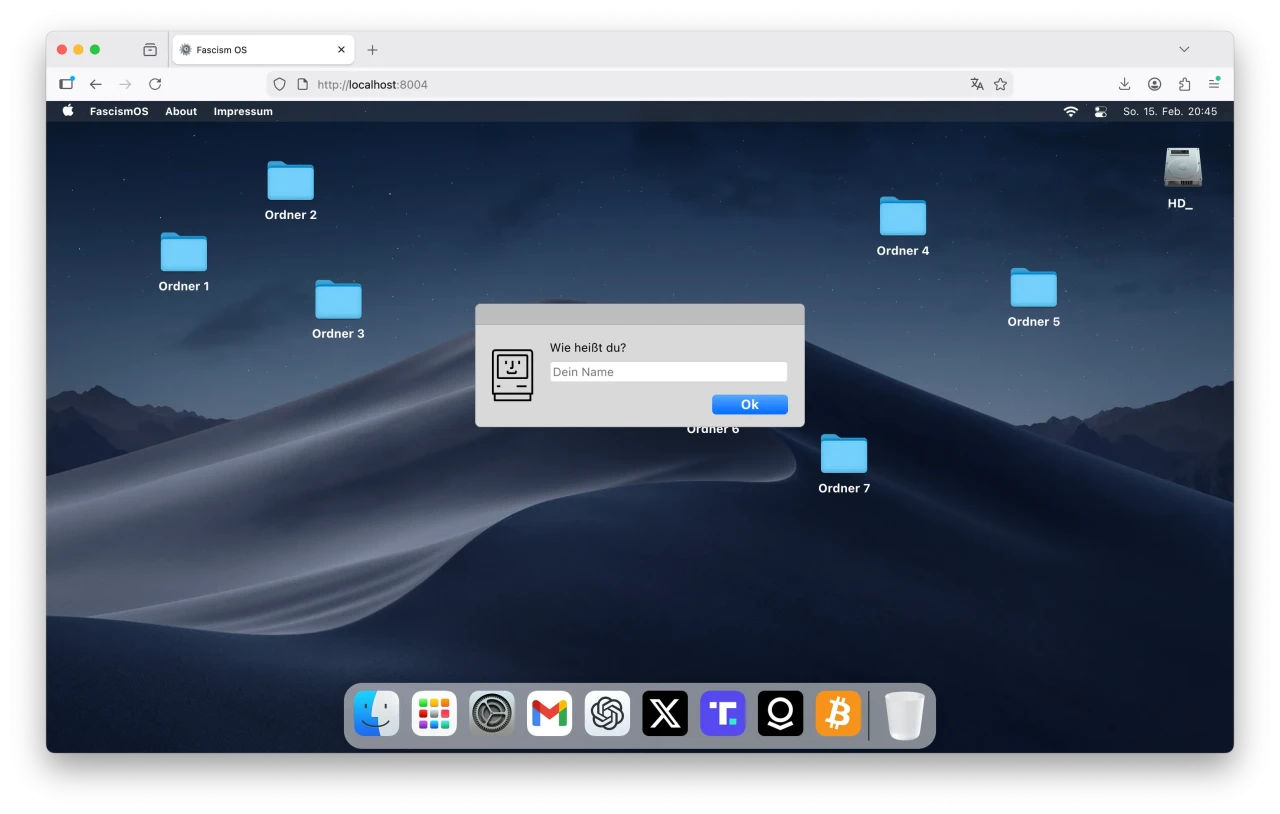
Task: Open Launchpad from the dock
Action: (434, 714)
